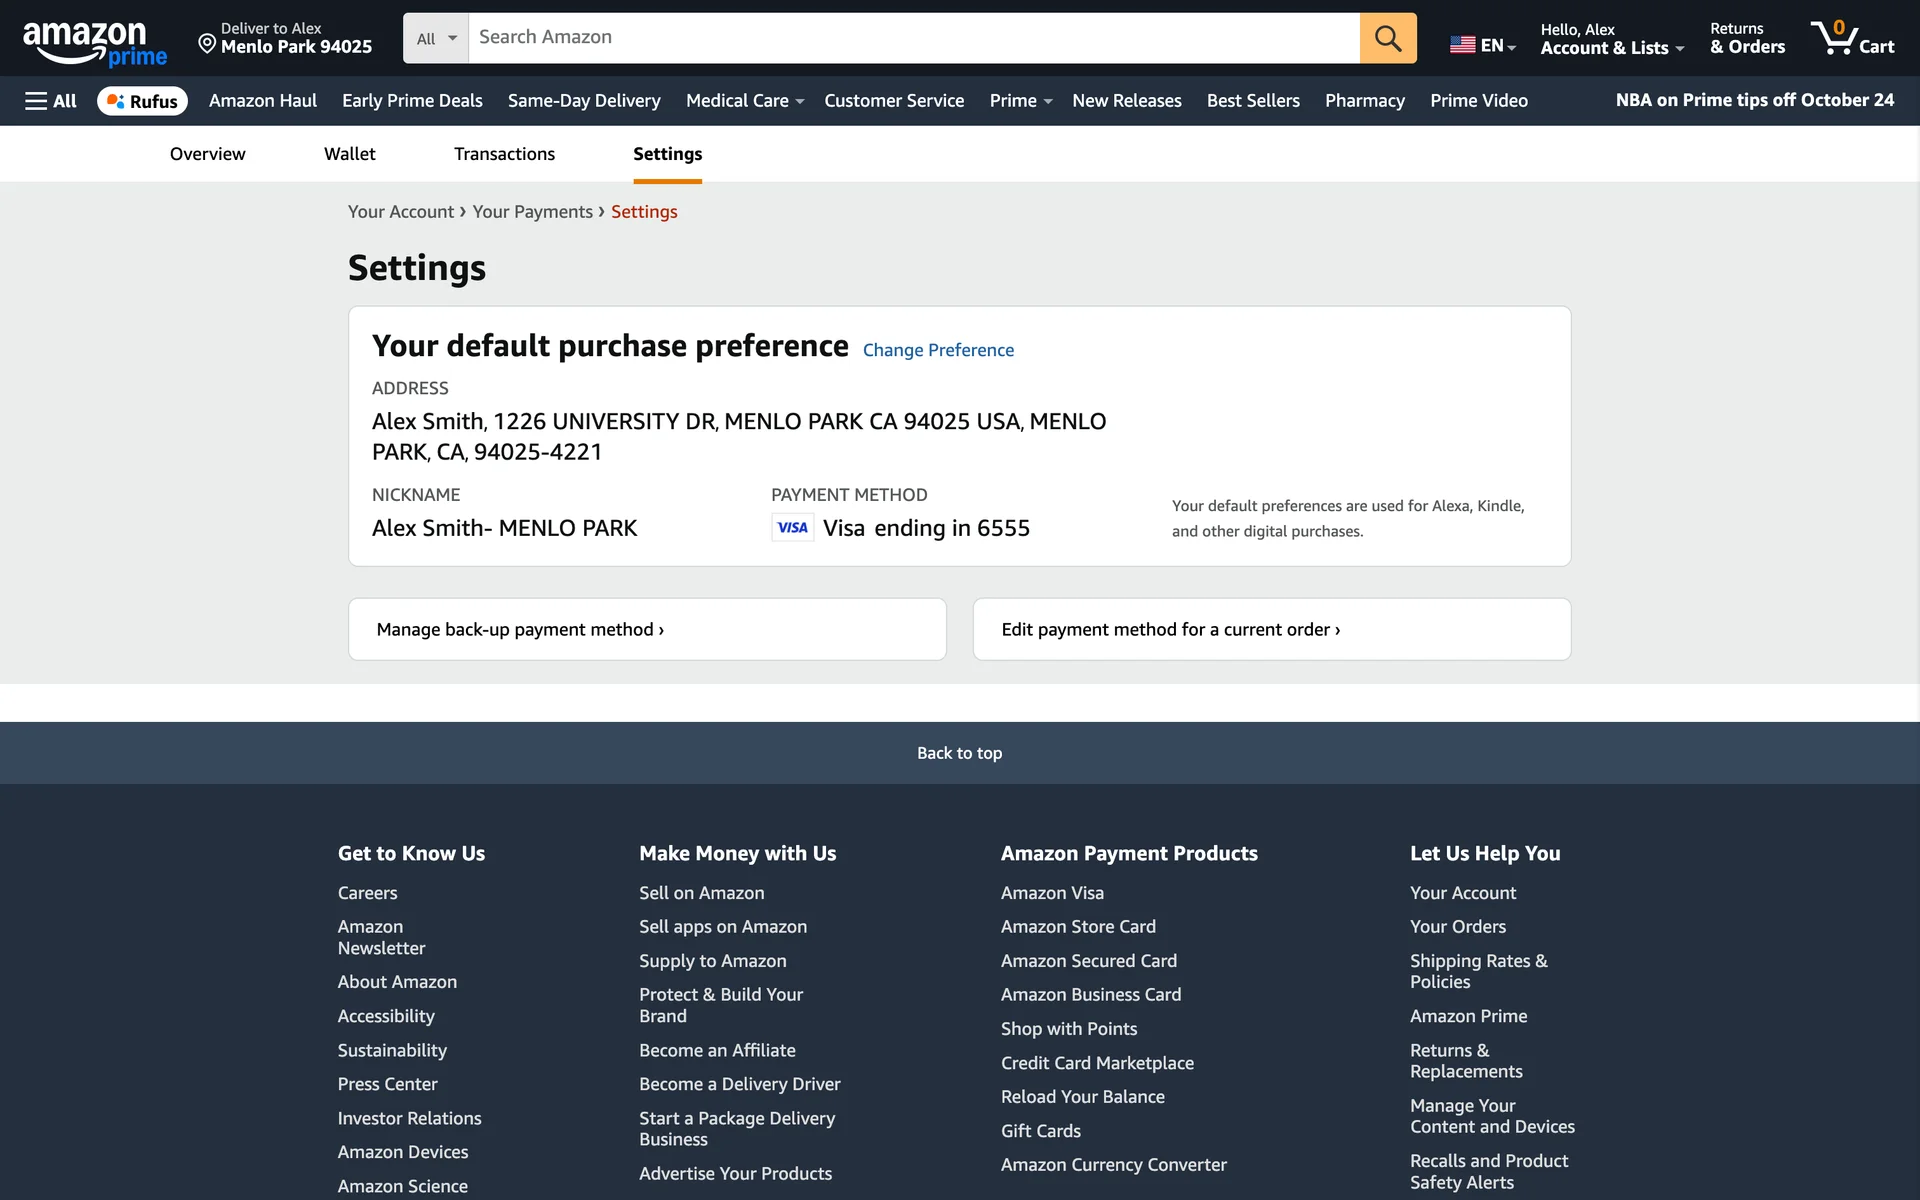Click the Amazon Prime logo
Image resolution: width=1920 pixels, height=1200 pixels.
click(x=94, y=43)
